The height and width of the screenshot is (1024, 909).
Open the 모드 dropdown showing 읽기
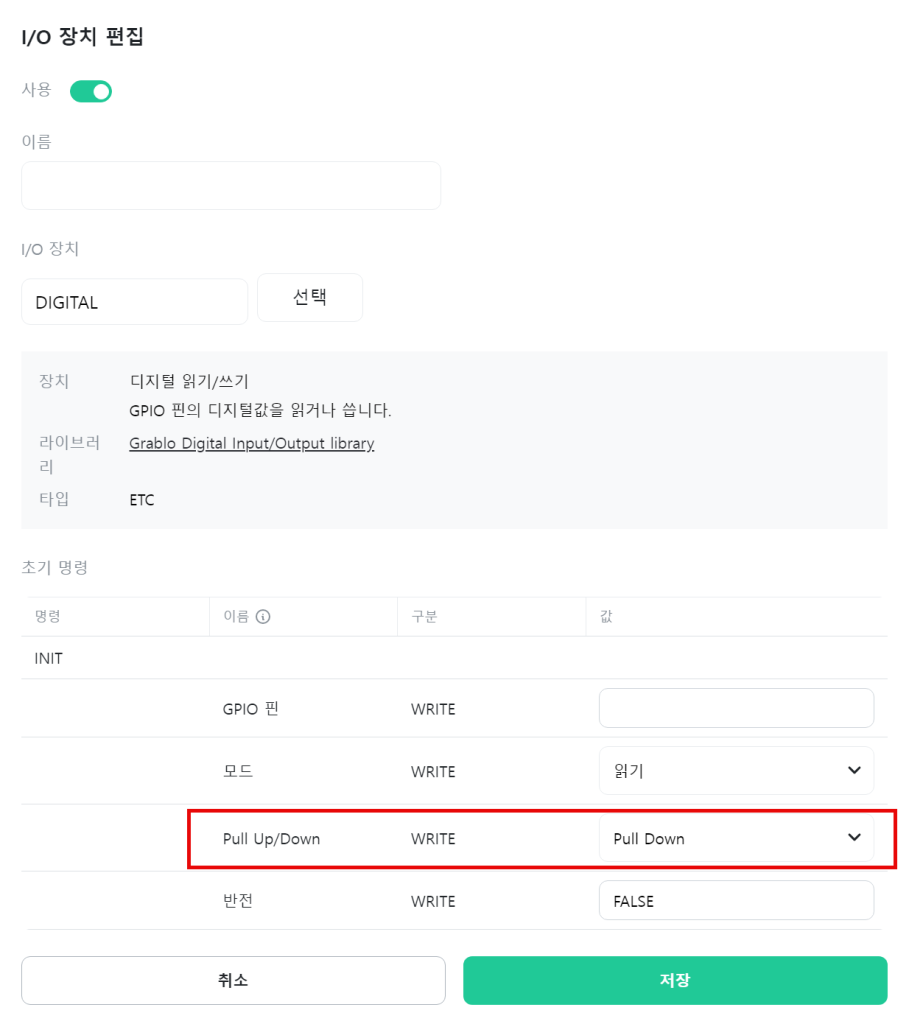point(736,771)
